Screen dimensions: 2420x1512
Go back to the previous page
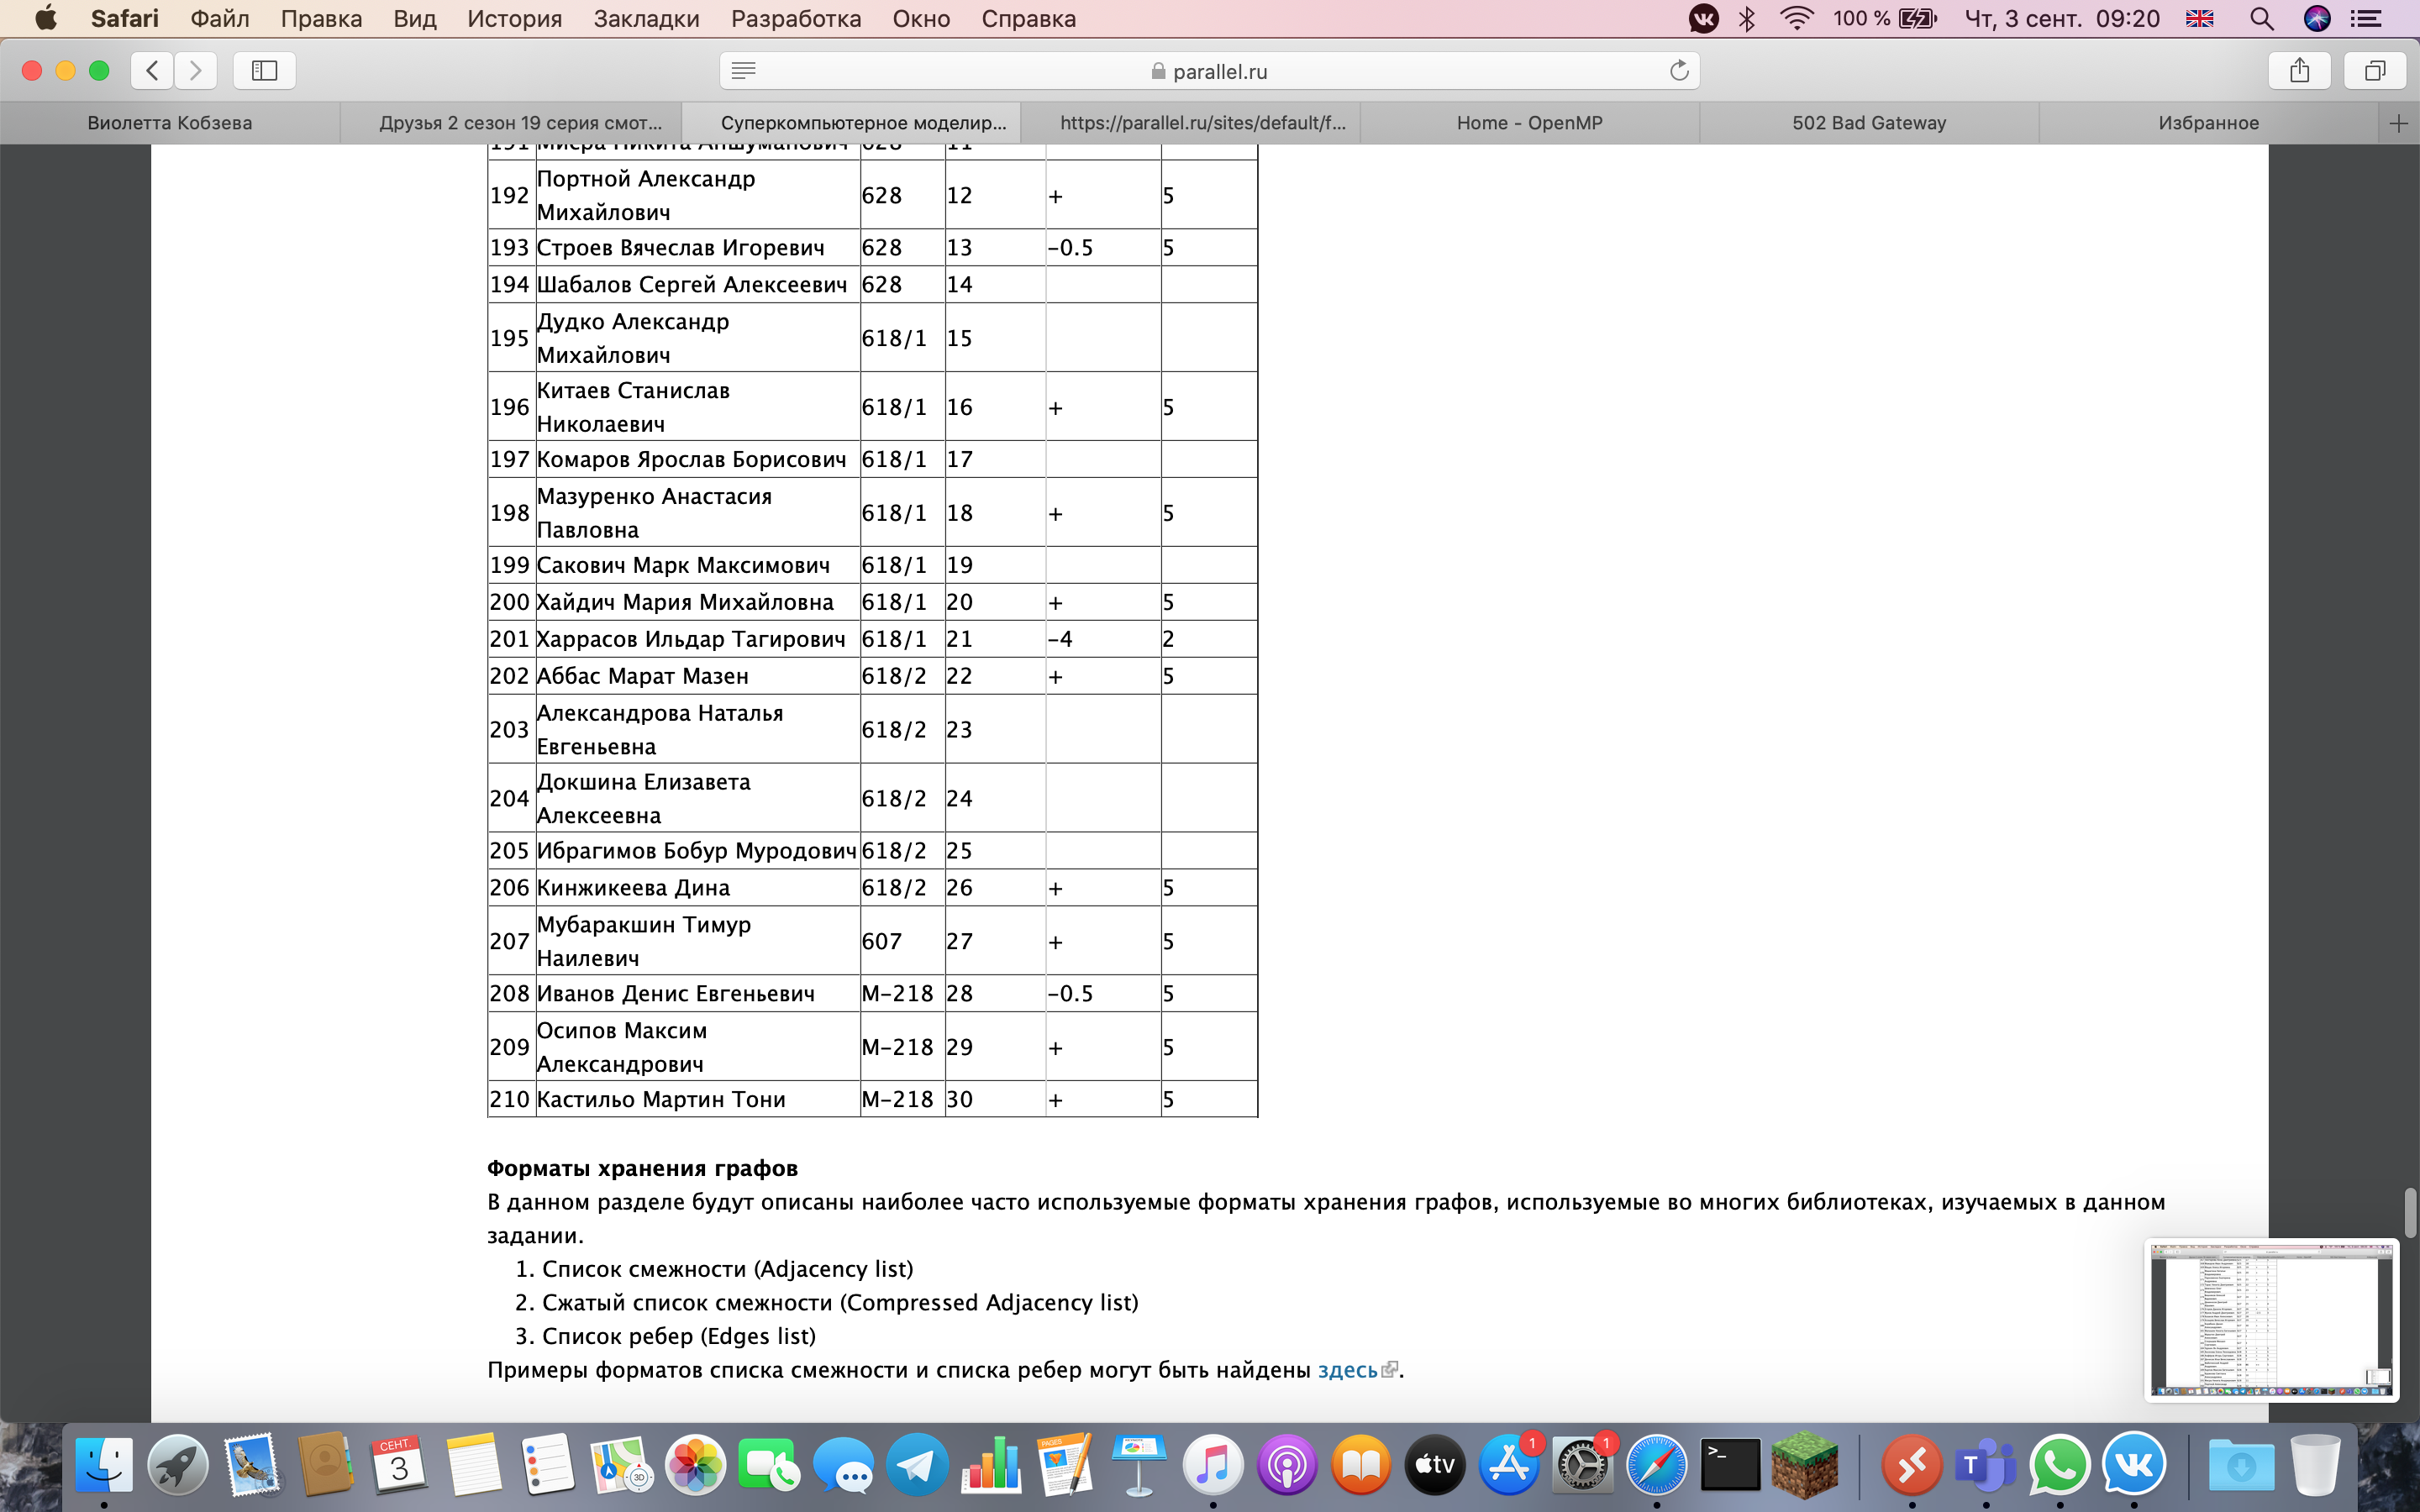(x=152, y=70)
